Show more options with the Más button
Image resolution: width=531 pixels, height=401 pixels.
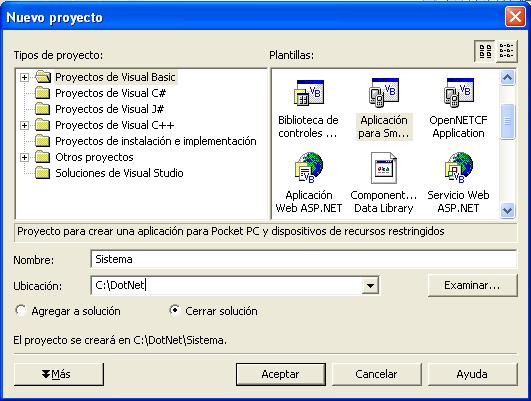59,374
